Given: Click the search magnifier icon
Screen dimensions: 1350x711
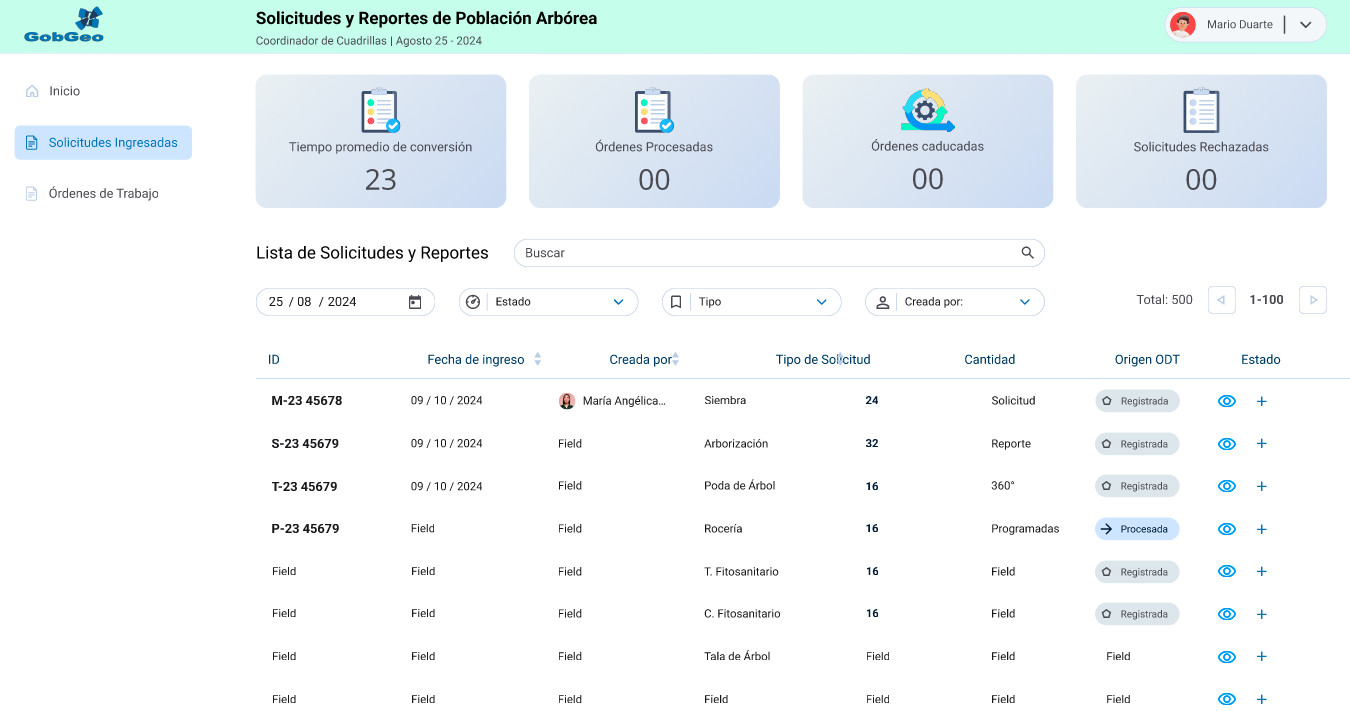Looking at the screenshot, I should [x=1027, y=253].
